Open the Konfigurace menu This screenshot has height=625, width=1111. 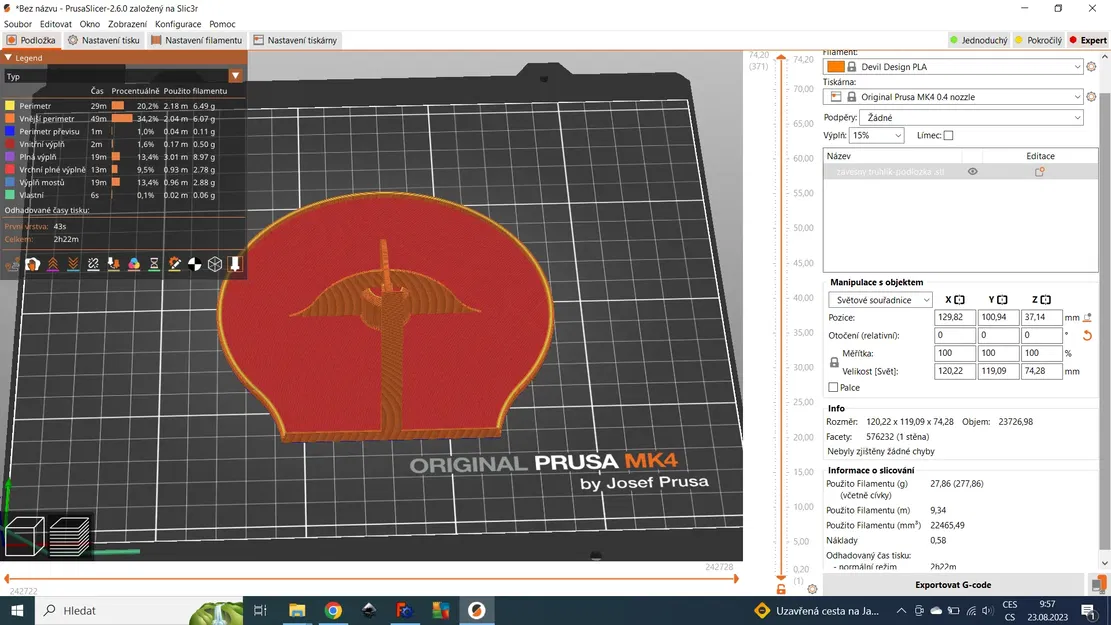tap(178, 24)
